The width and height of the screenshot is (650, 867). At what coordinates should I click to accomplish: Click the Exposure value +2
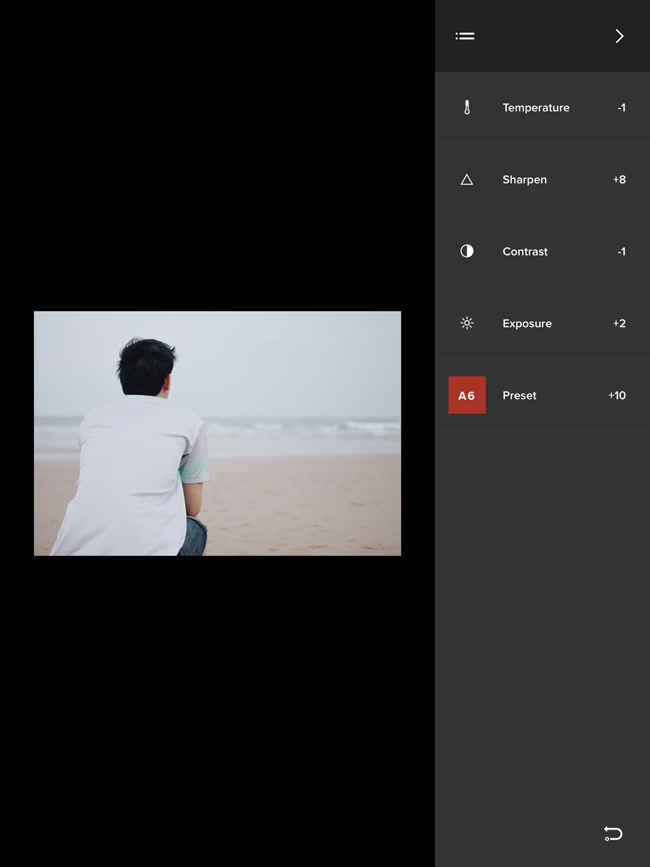[x=619, y=323]
